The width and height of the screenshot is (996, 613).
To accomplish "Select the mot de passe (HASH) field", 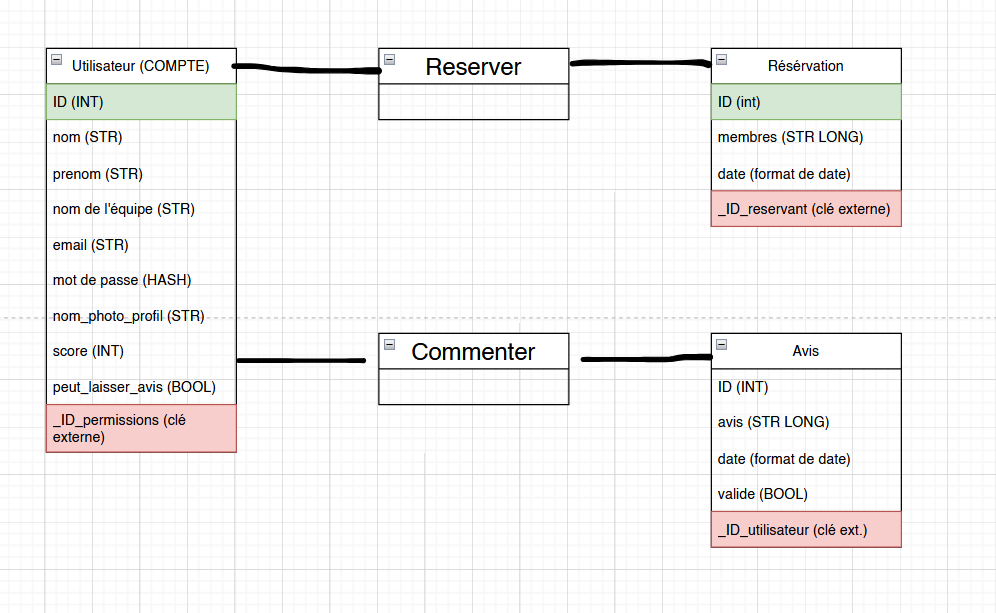I will click(141, 280).
